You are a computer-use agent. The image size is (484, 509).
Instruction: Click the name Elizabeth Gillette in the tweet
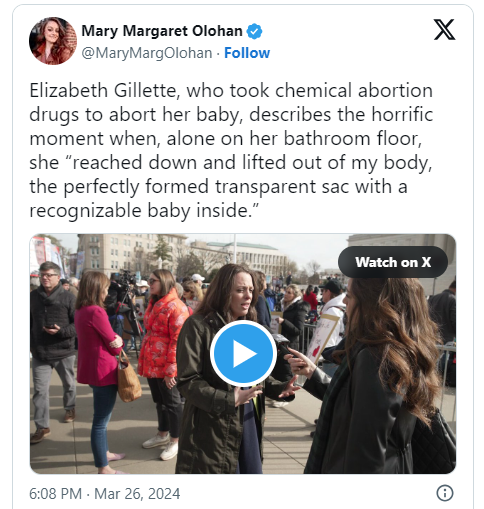(x=103, y=91)
